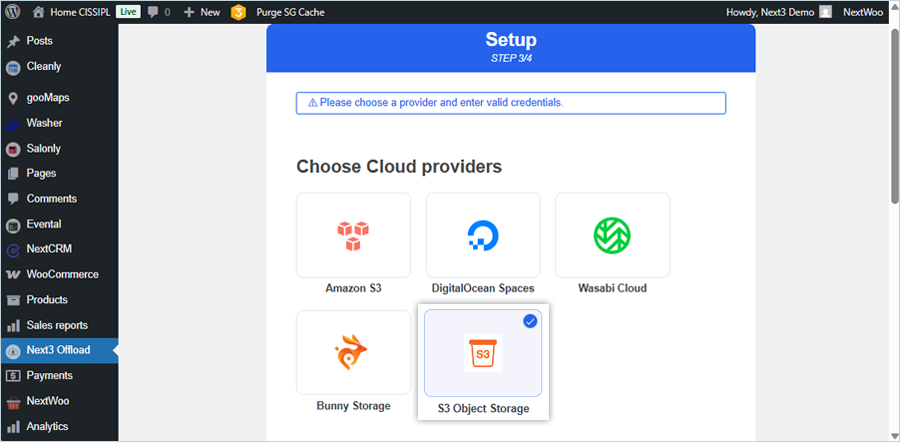Image resolution: width=900 pixels, height=442 pixels.
Task: Click the user avatar next to Howdy
Action: point(825,12)
